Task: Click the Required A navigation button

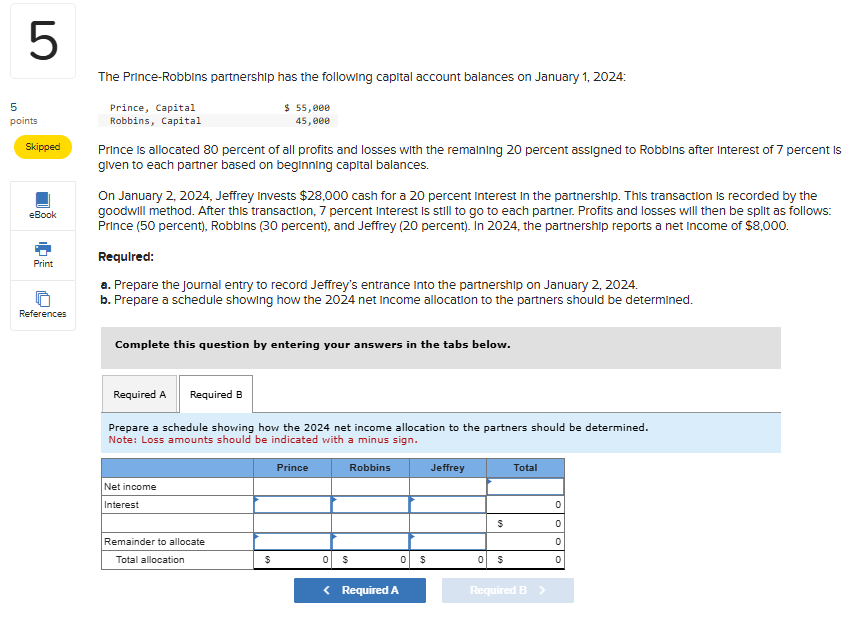Action: pos(359,590)
